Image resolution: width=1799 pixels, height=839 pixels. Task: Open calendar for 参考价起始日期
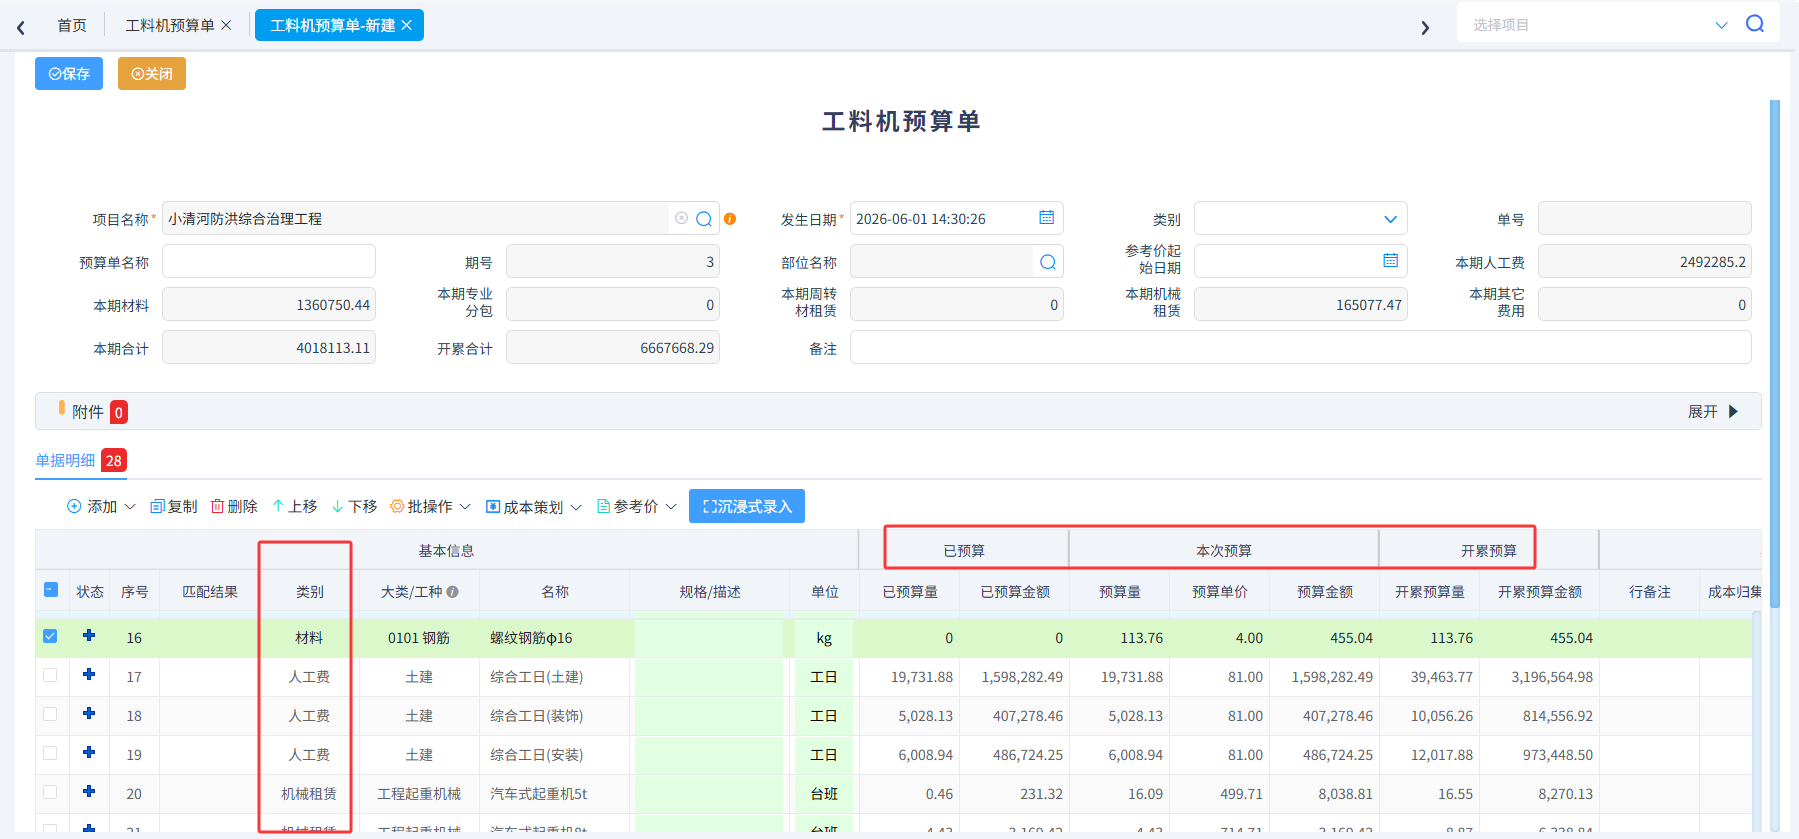coord(1390,261)
